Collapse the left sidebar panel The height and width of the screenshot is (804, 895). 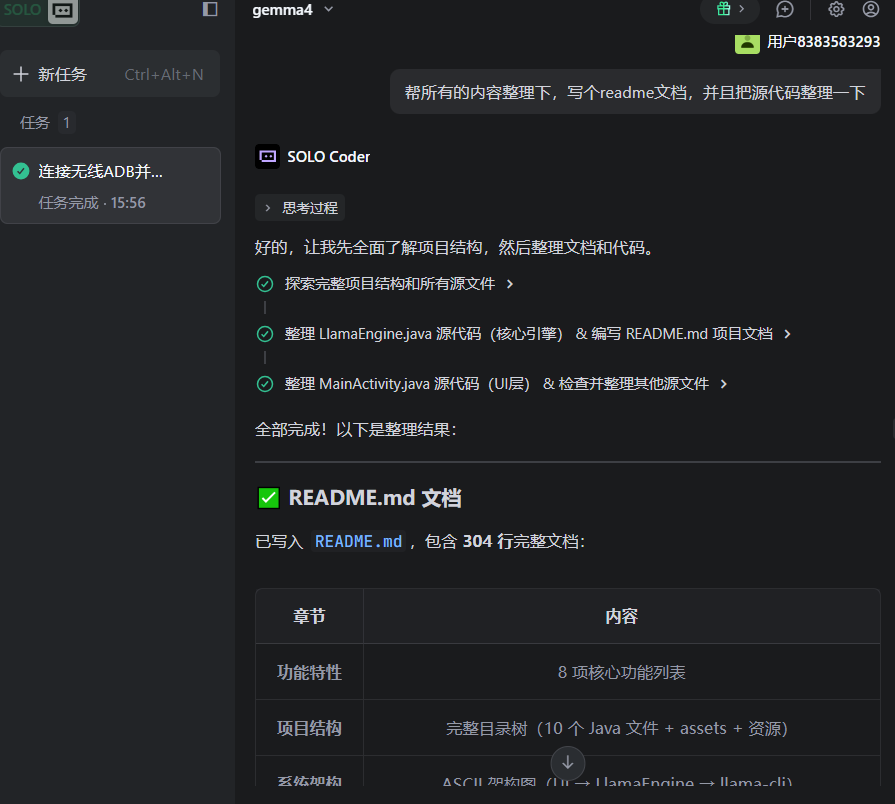(x=210, y=9)
